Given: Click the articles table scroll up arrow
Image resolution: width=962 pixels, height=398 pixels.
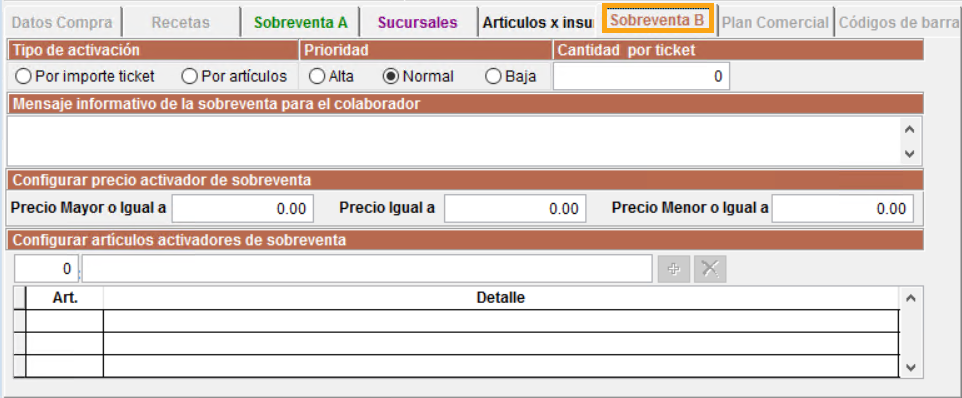Looking at the screenshot, I should coord(910,298).
